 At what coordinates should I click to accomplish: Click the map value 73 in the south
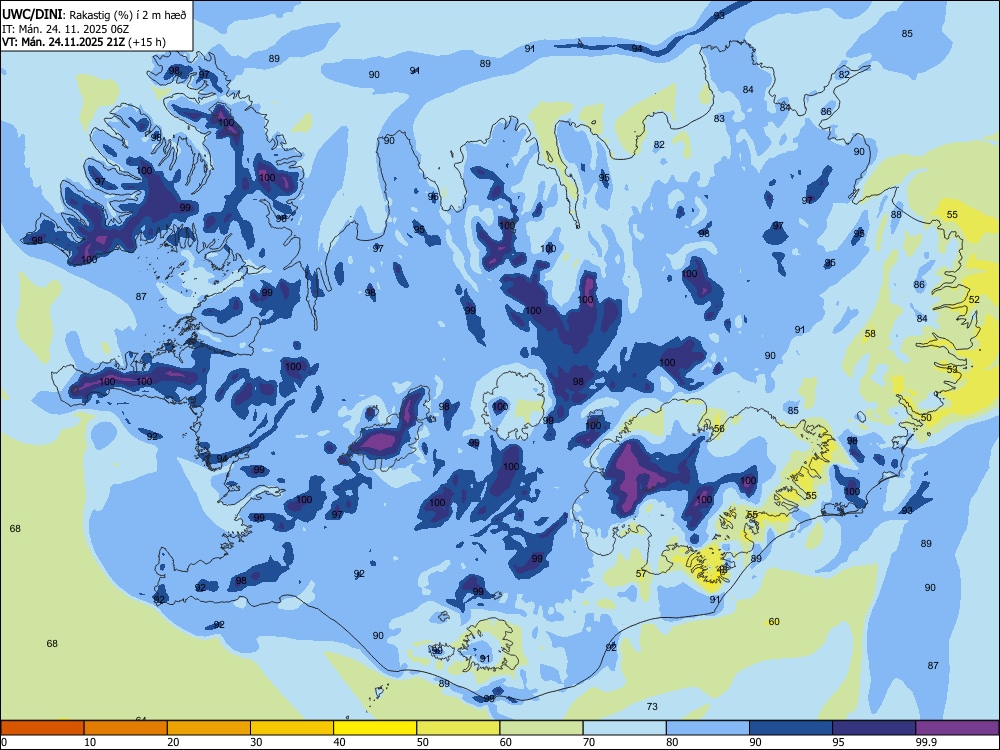point(652,706)
